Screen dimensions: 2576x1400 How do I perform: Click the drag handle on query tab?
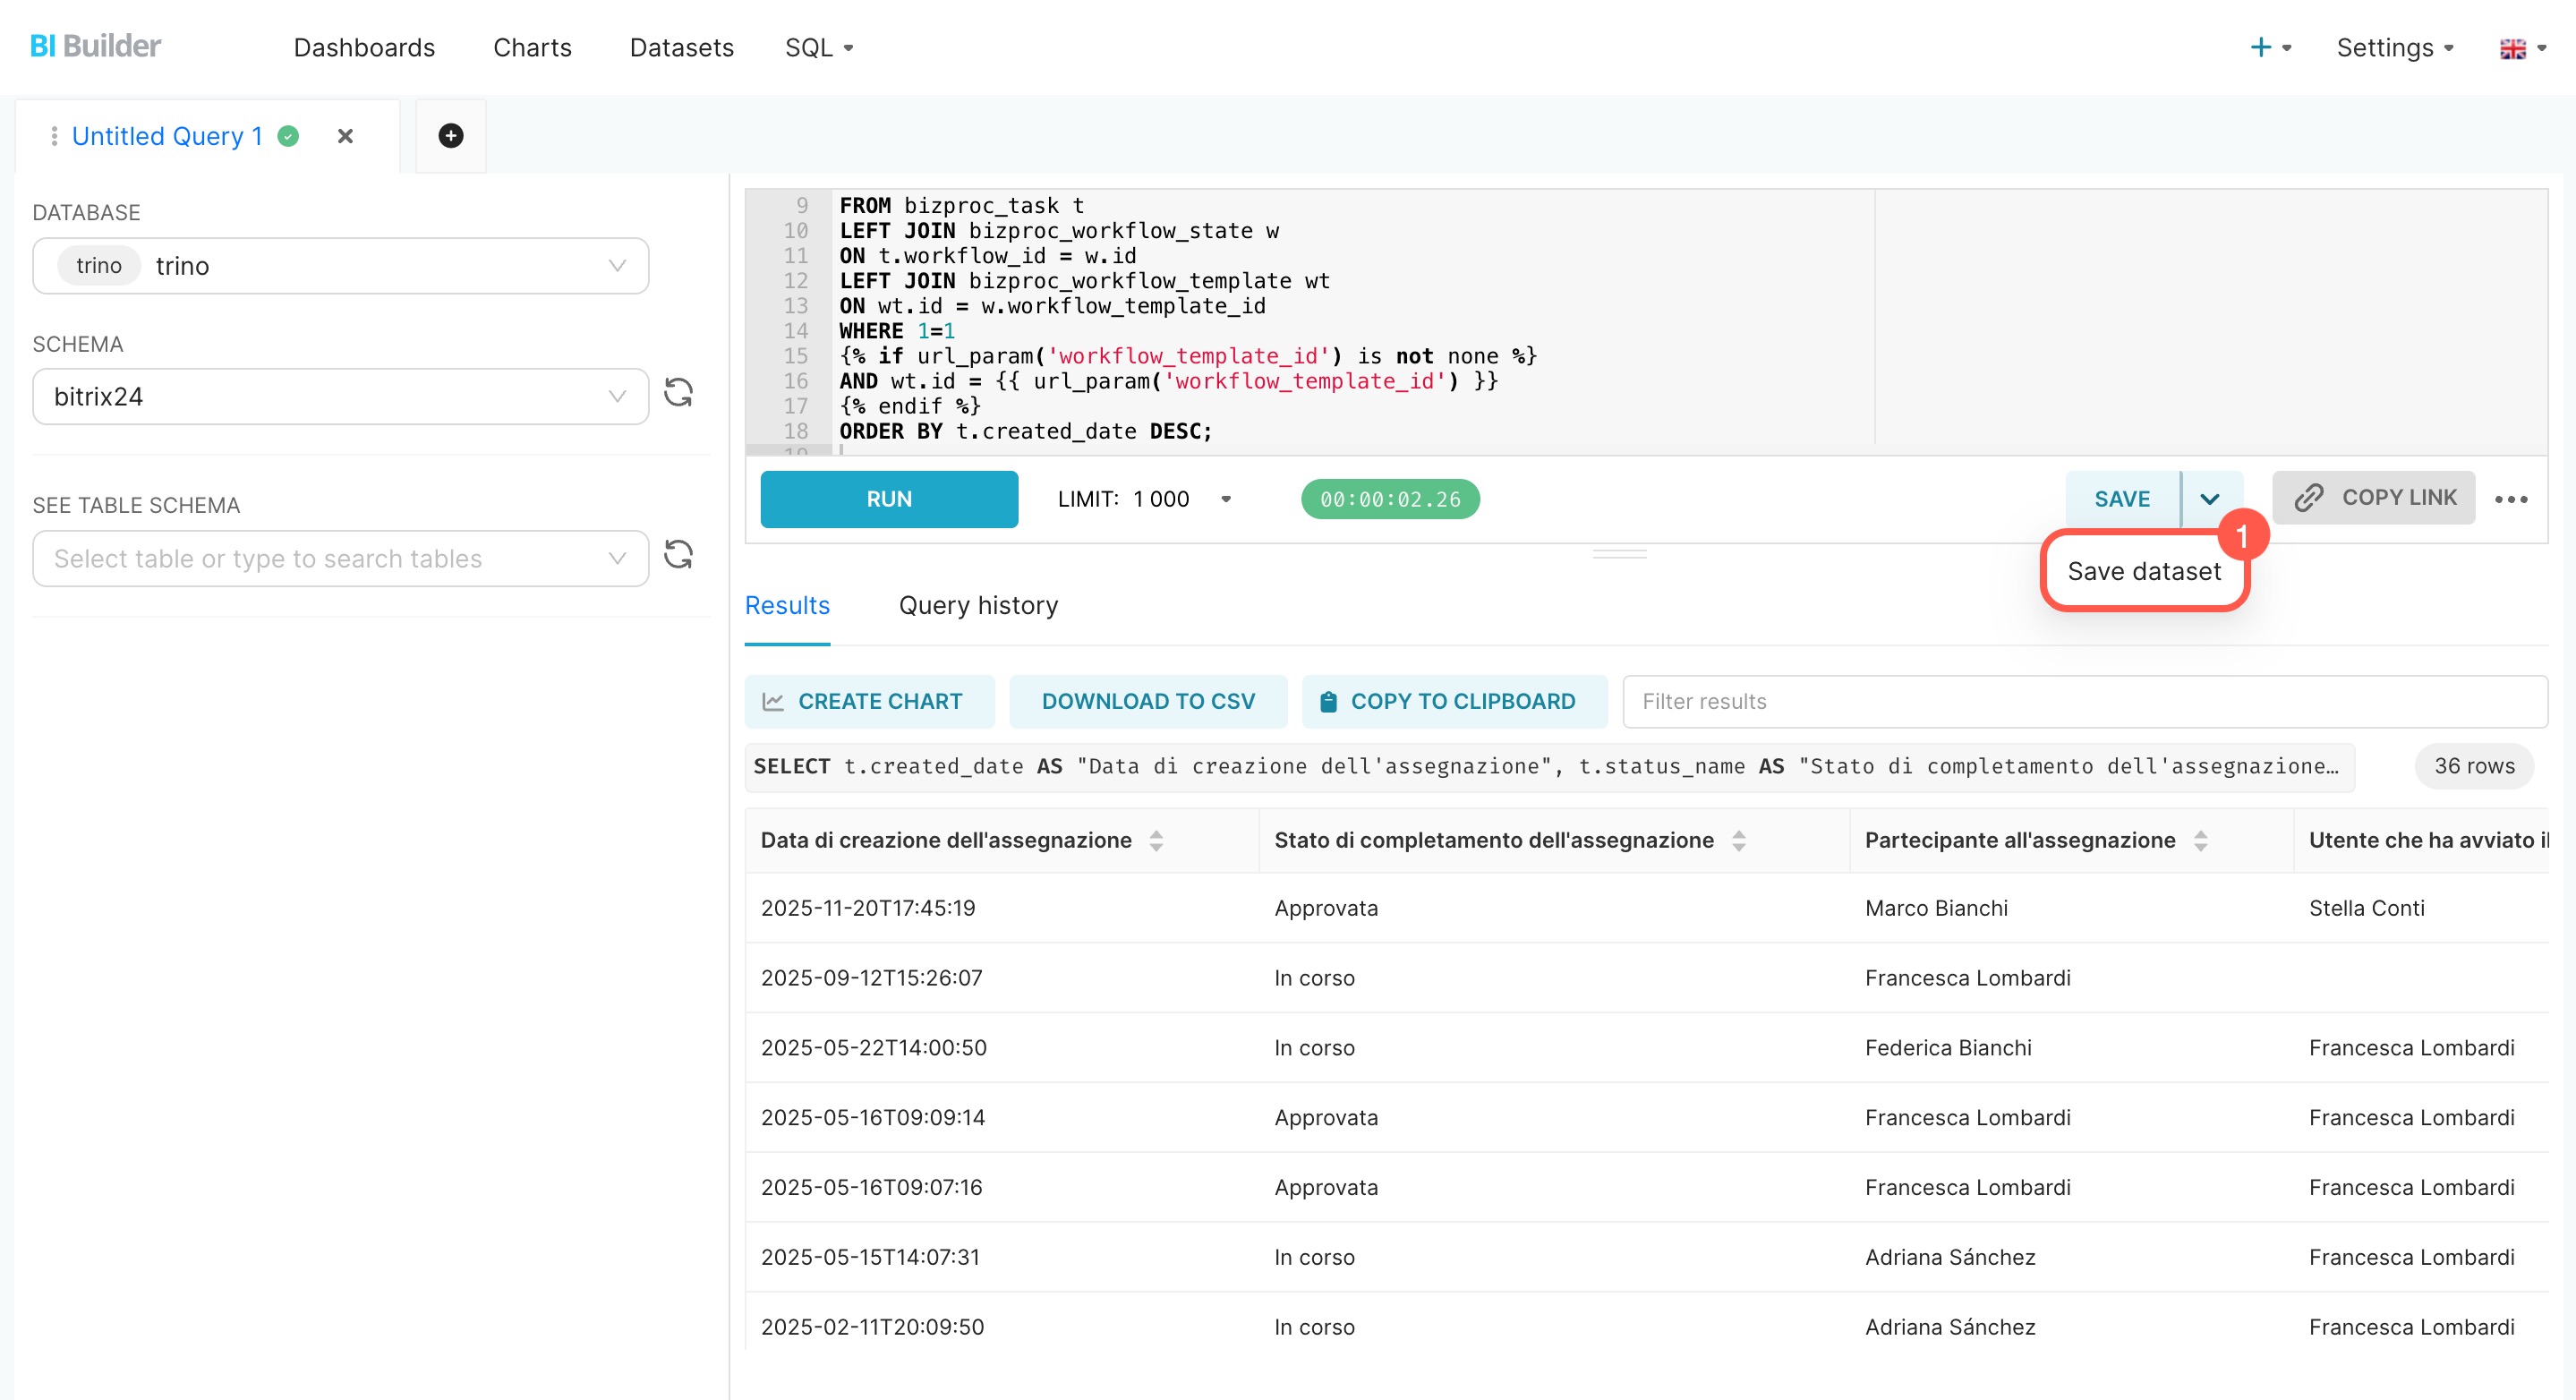pos(54,136)
